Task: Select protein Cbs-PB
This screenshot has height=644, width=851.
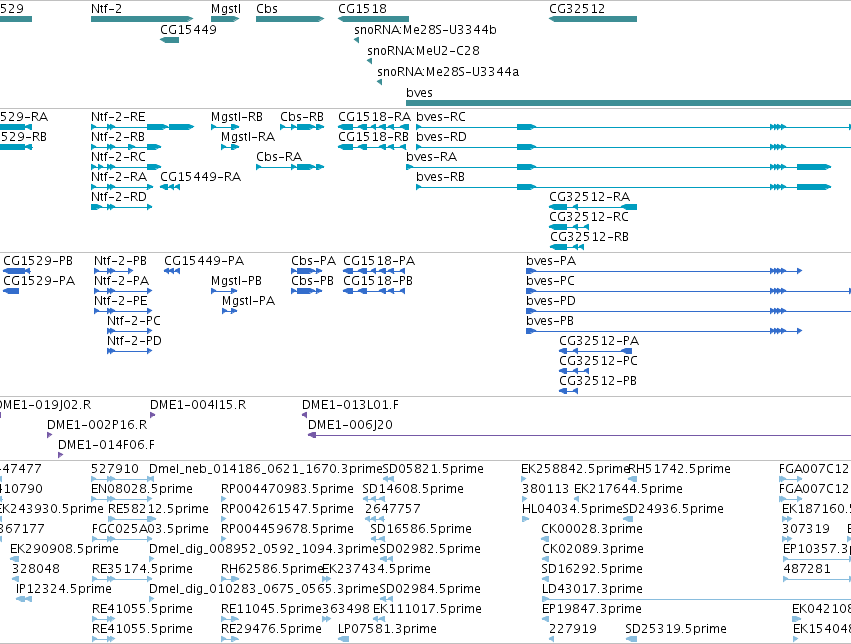Action: 307,291
